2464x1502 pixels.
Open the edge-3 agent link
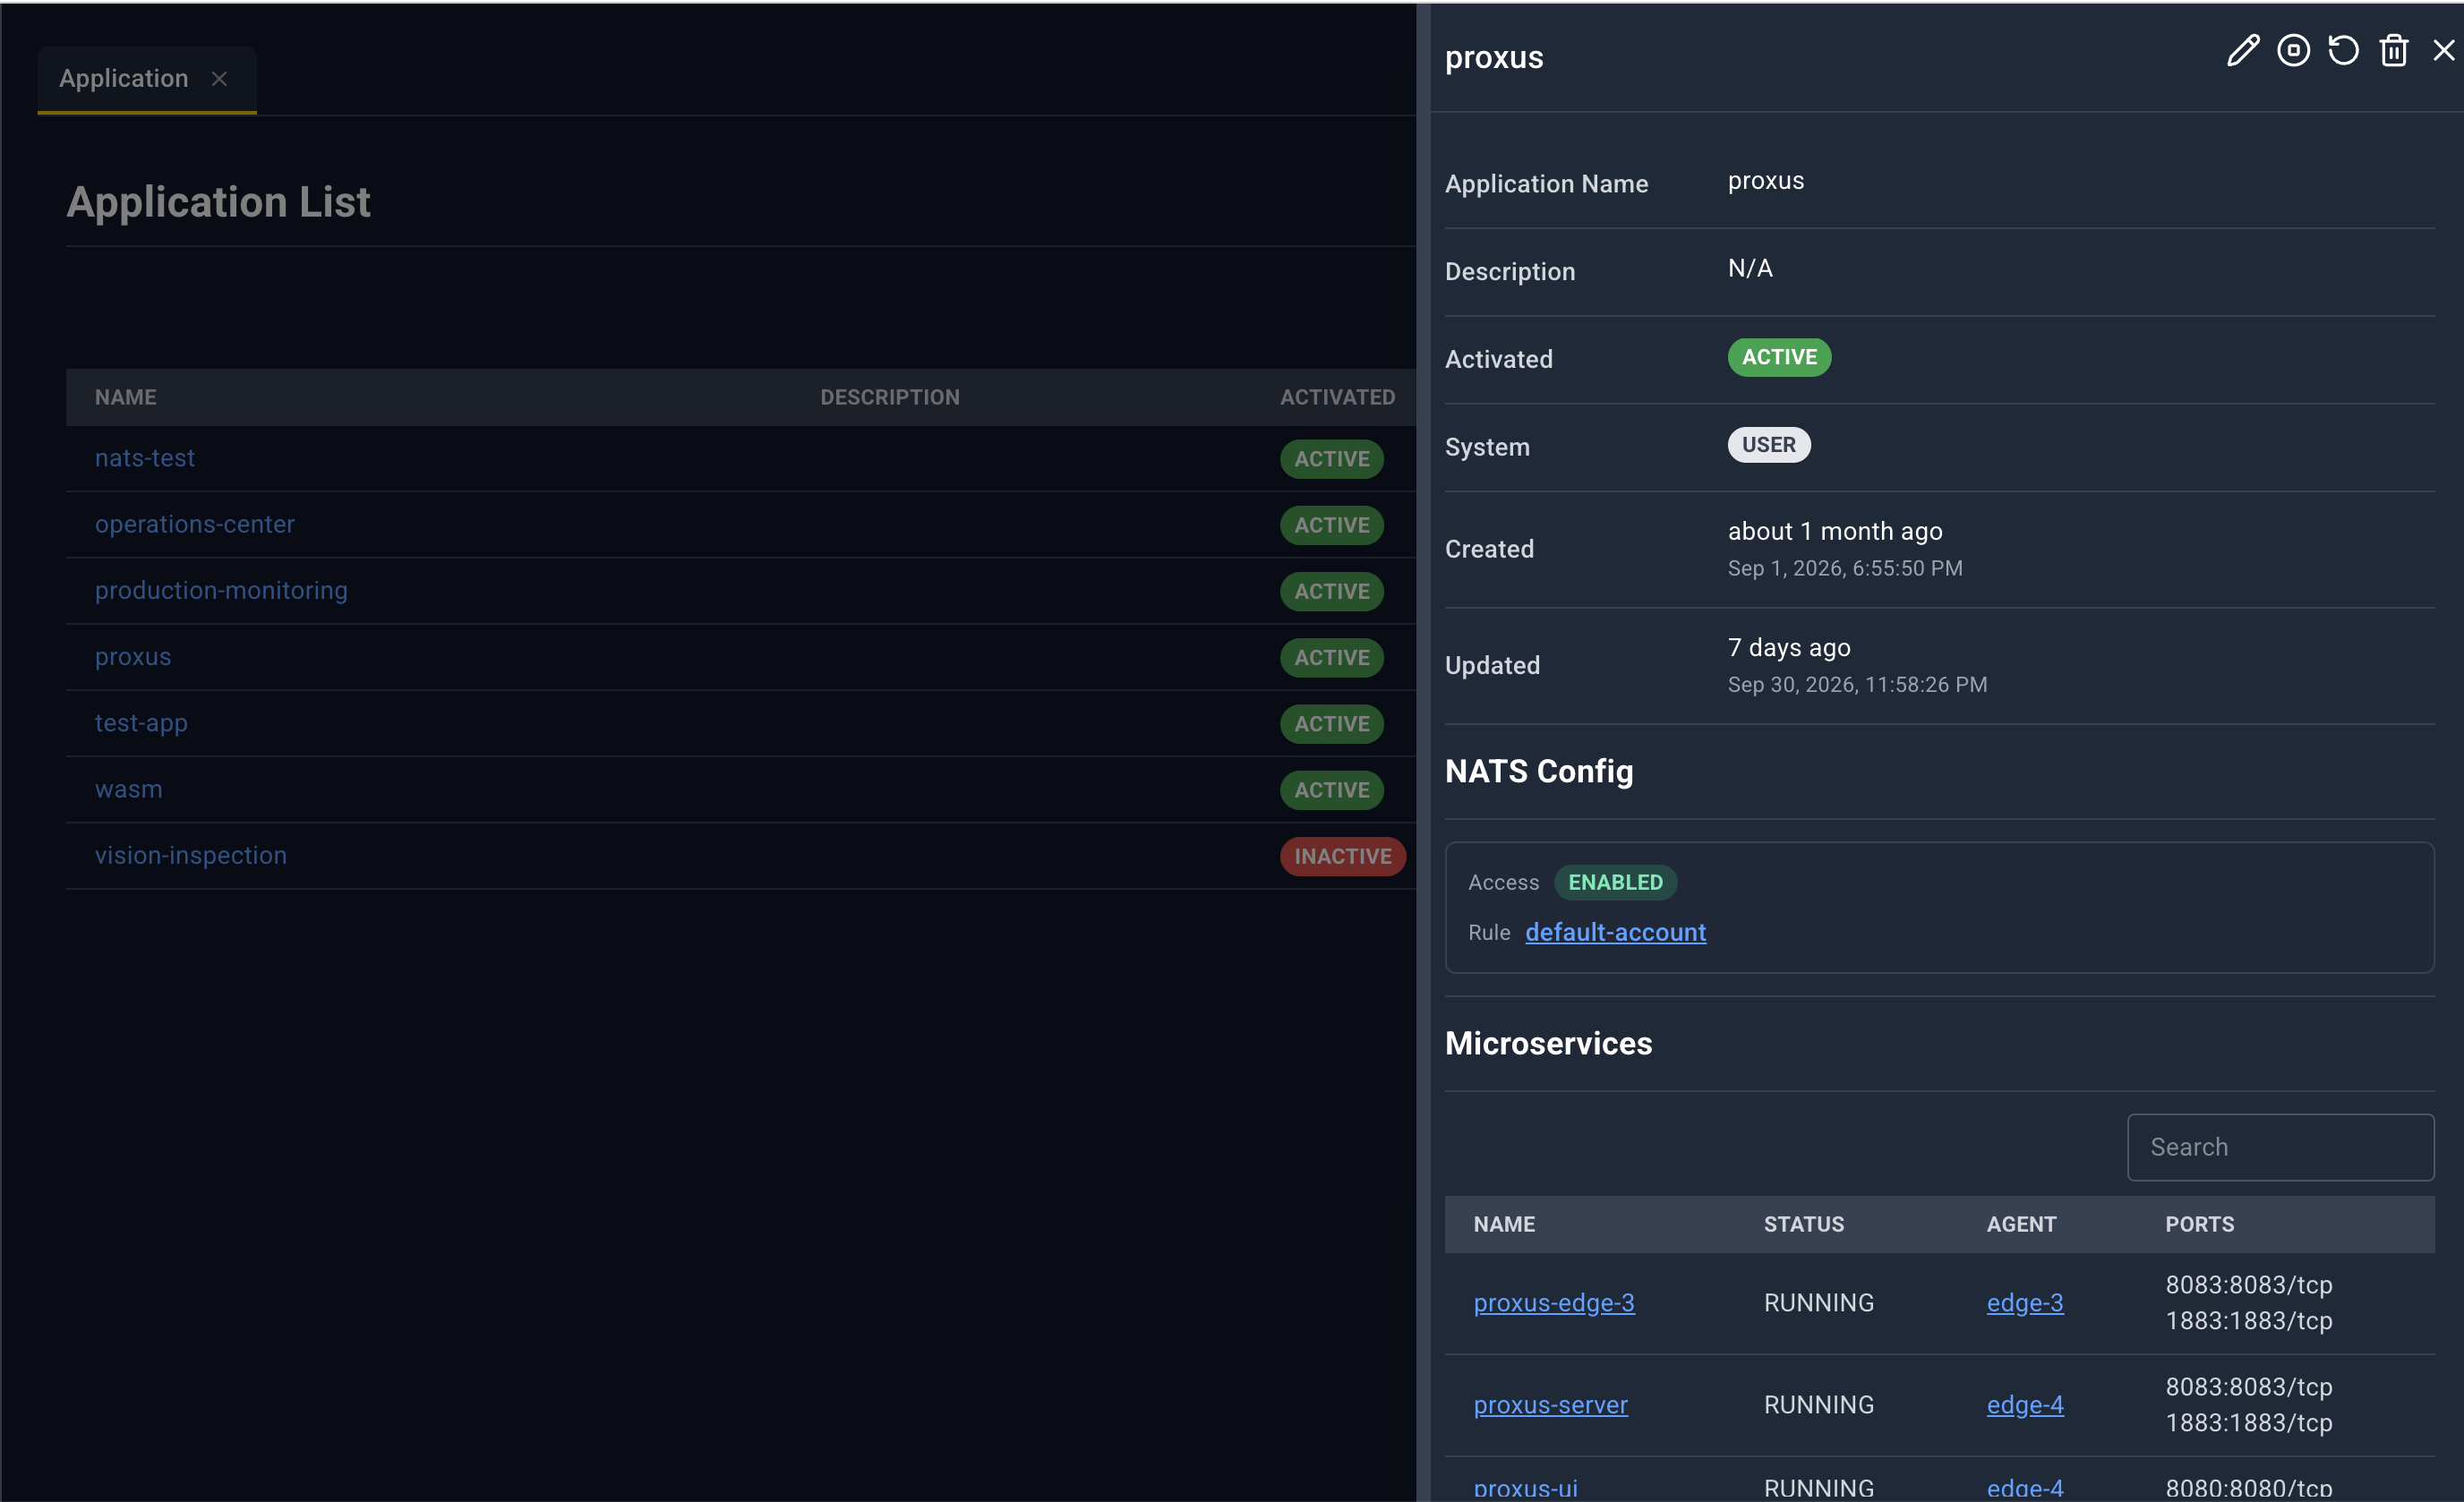click(2024, 1302)
